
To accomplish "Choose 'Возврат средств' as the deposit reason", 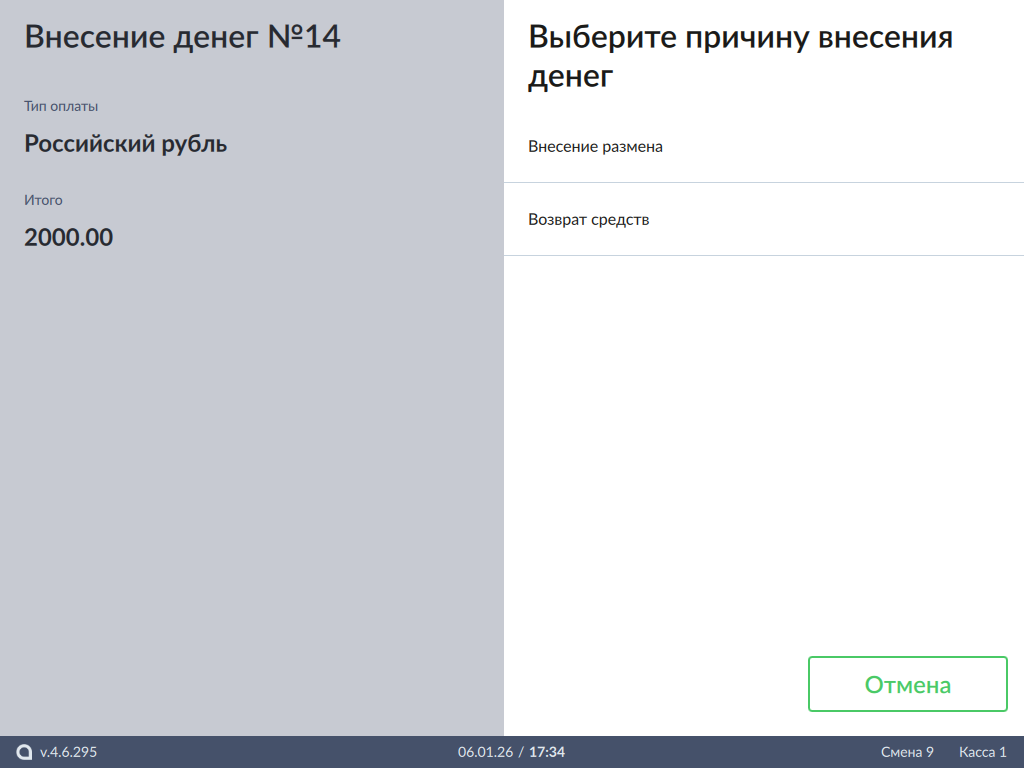I will (589, 220).
